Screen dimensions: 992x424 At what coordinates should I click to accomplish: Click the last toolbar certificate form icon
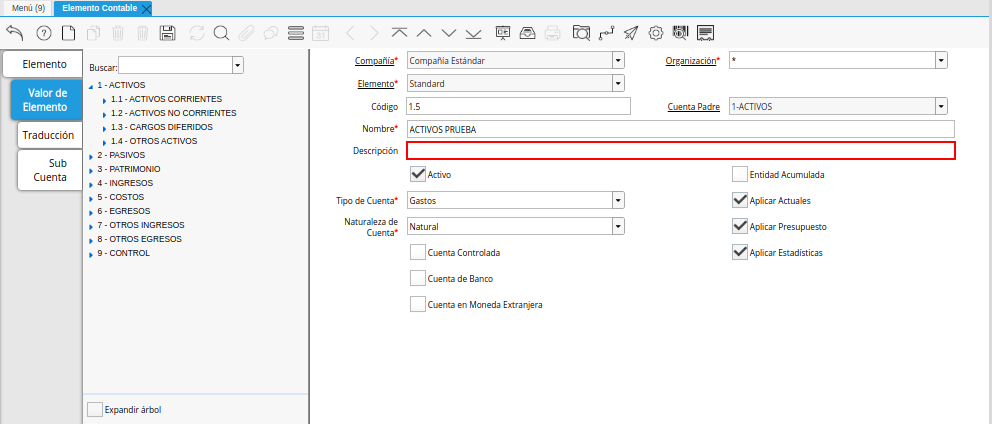pos(706,33)
